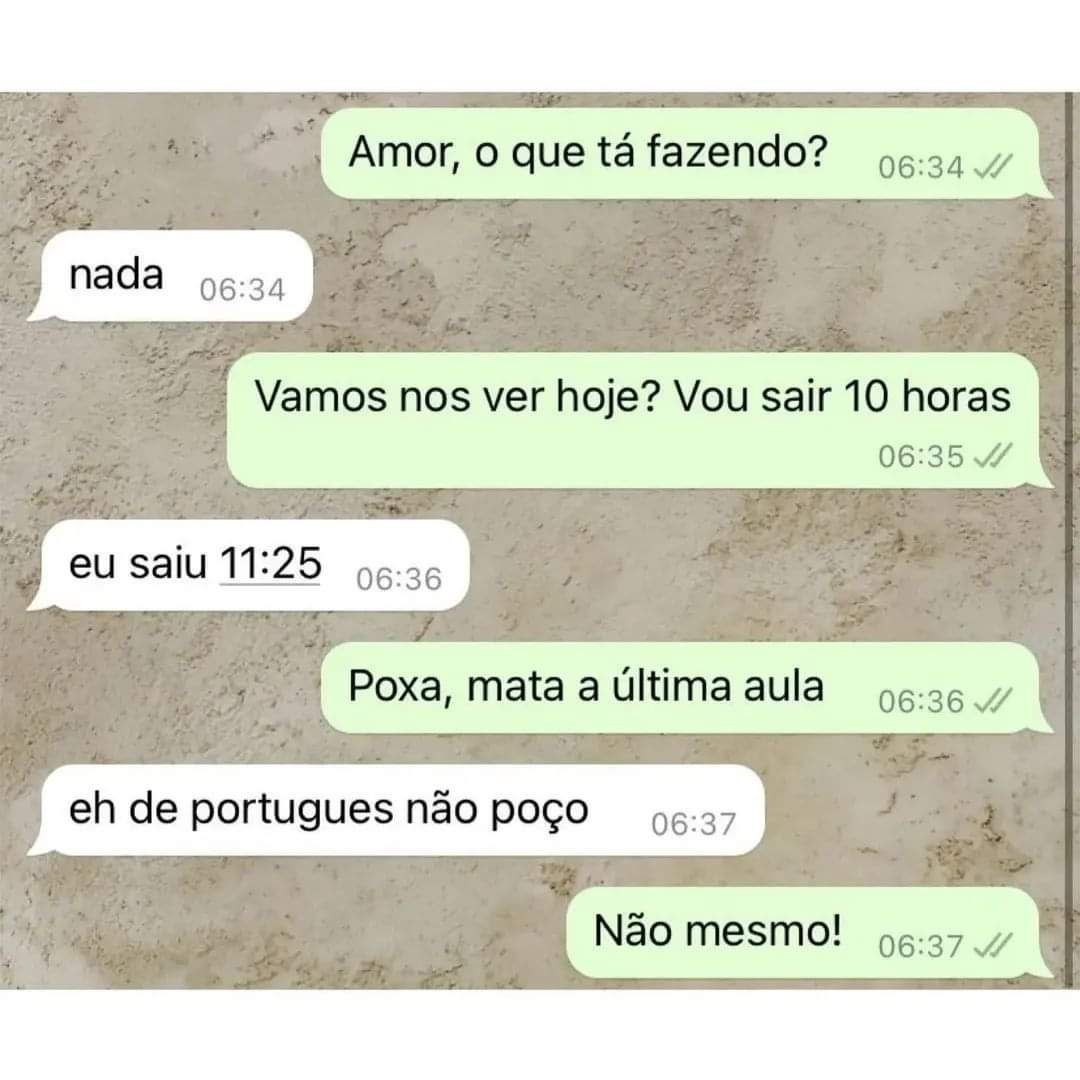This screenshot has height=1080, width=1080.
Task: Tap the 'Vamos nos ver hoje? Vou sair 10 horas' bubble
Action: 639,420
